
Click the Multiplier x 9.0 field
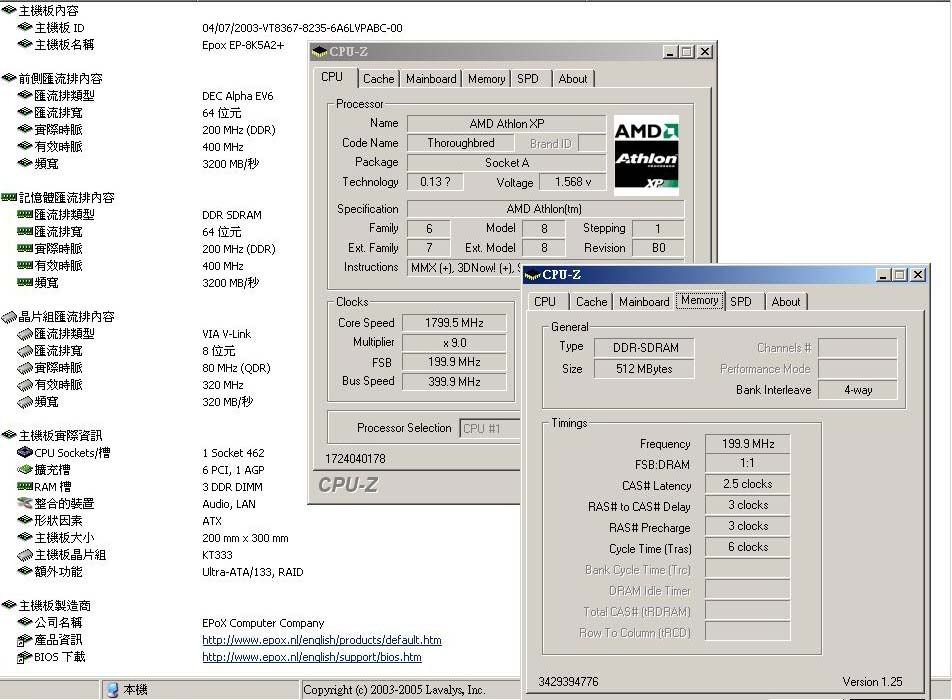pyautogui.click(x=454, y=343)
